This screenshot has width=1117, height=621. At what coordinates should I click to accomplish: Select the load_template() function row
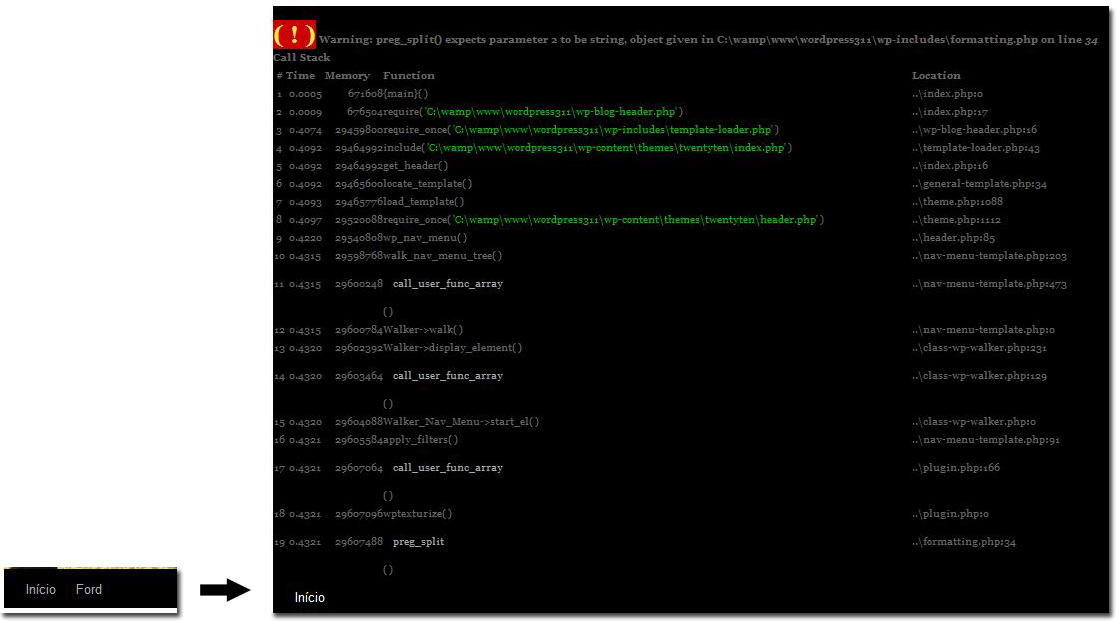click(423, 202)
